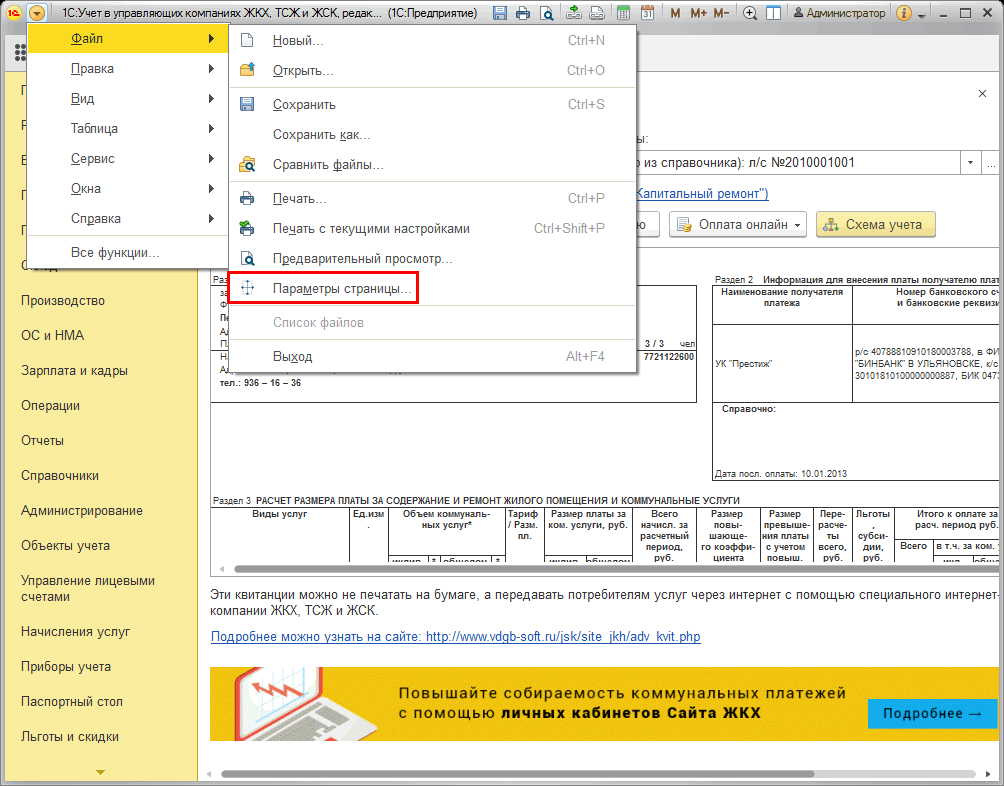Click Сохранить in File submenu
This screenshot has height=786, width=1004.
point(432,104)
